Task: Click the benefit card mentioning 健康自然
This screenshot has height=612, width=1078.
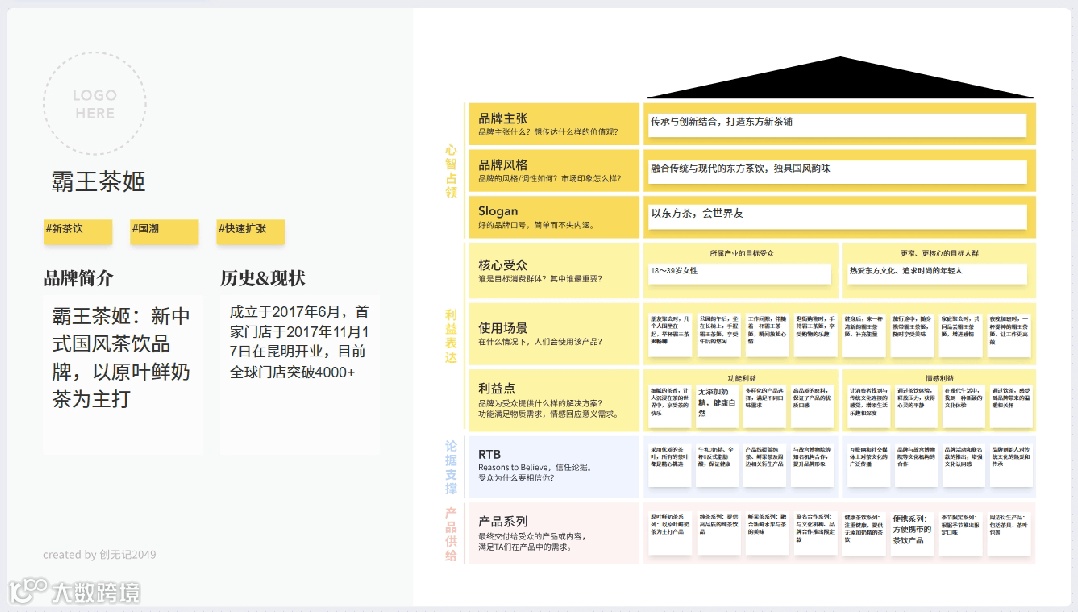Action: [718, 406]
